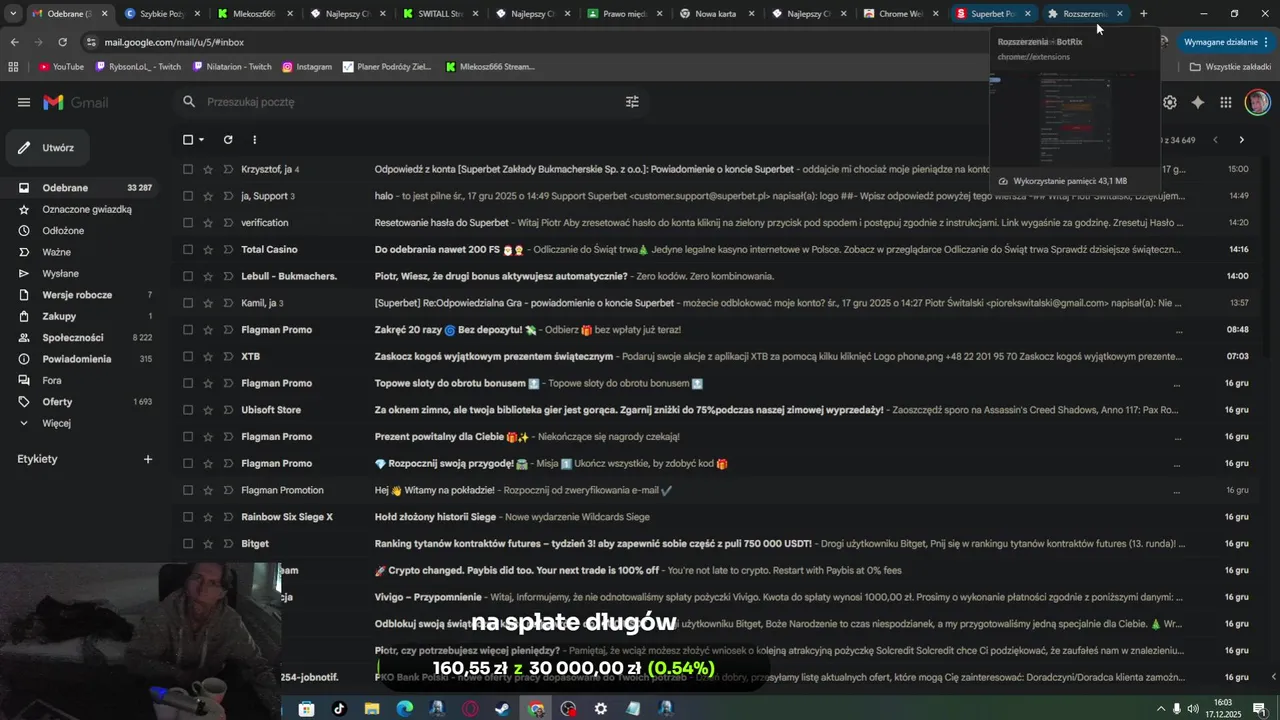Screen dimensions: 1280x720
Task: Select checkbox for Krzysztof email
Action: pyautogui.click(x=188, y=170)
